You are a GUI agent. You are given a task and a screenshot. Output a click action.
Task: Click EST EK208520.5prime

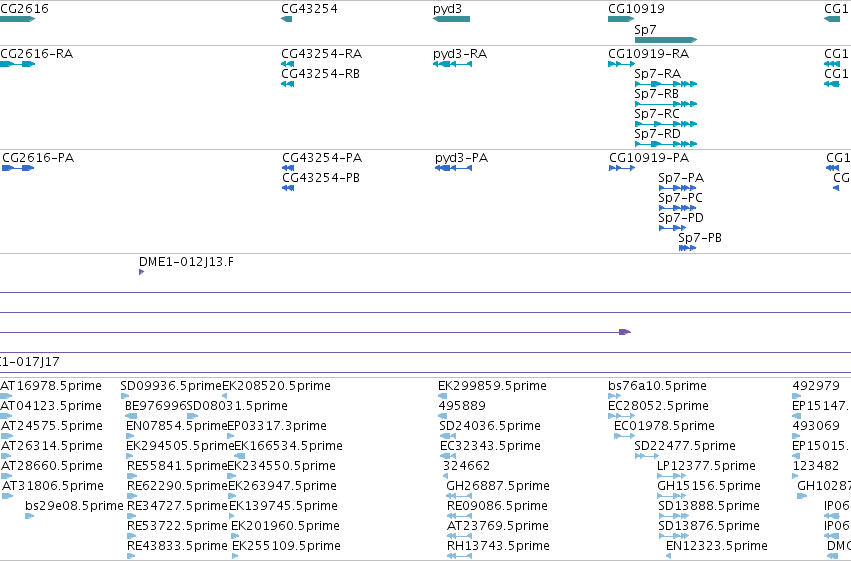tap(276, 386)
